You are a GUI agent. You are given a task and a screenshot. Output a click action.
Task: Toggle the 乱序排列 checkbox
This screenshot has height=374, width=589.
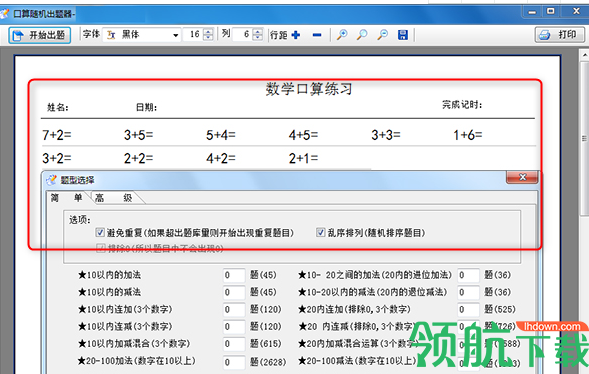point(320,233)
